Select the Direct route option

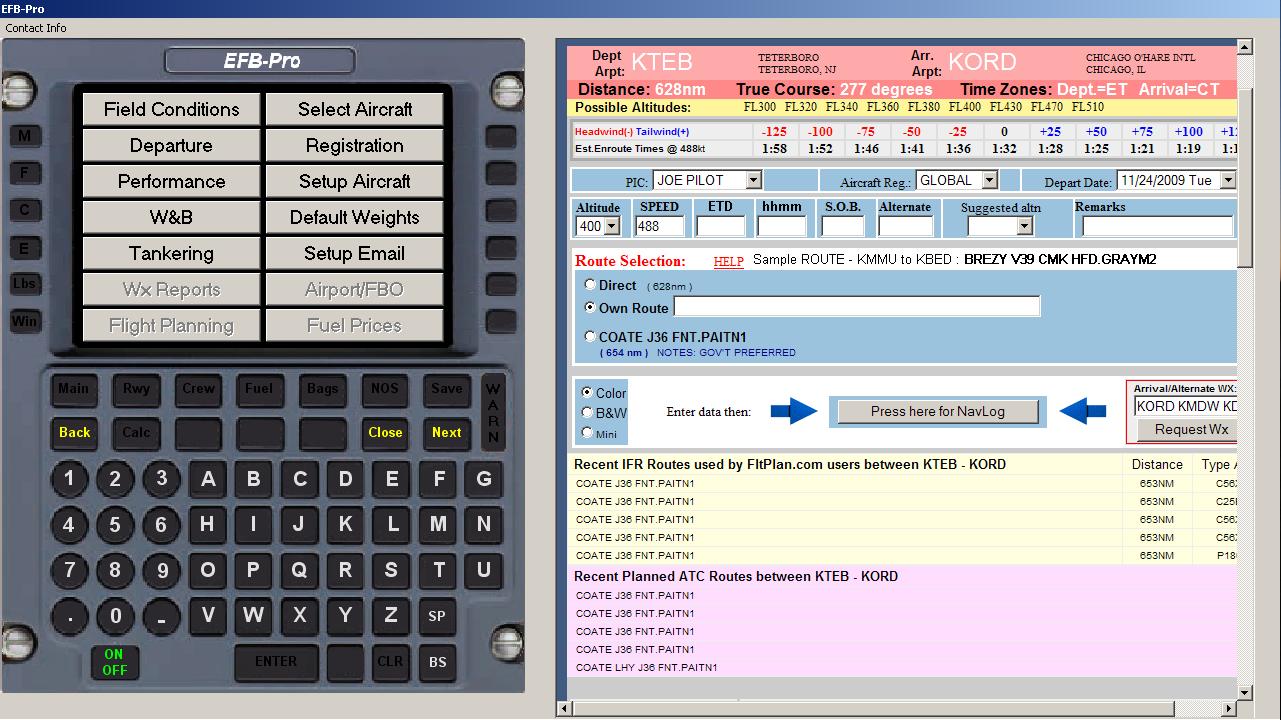click(590, 286)
